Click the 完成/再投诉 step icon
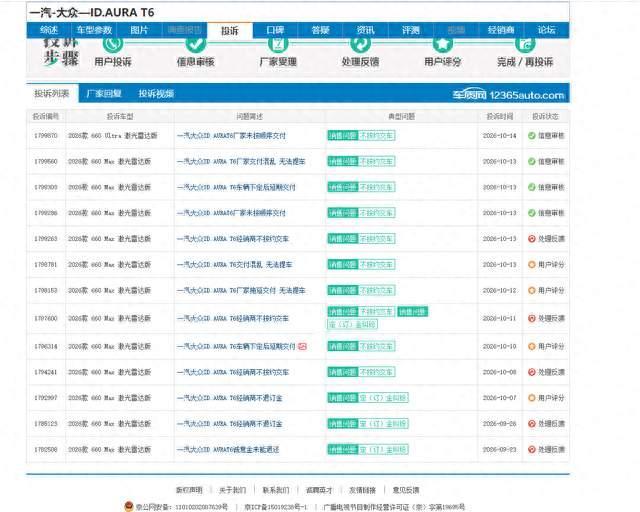This screenshot has width=640, height=512. [x=525, y=44]
